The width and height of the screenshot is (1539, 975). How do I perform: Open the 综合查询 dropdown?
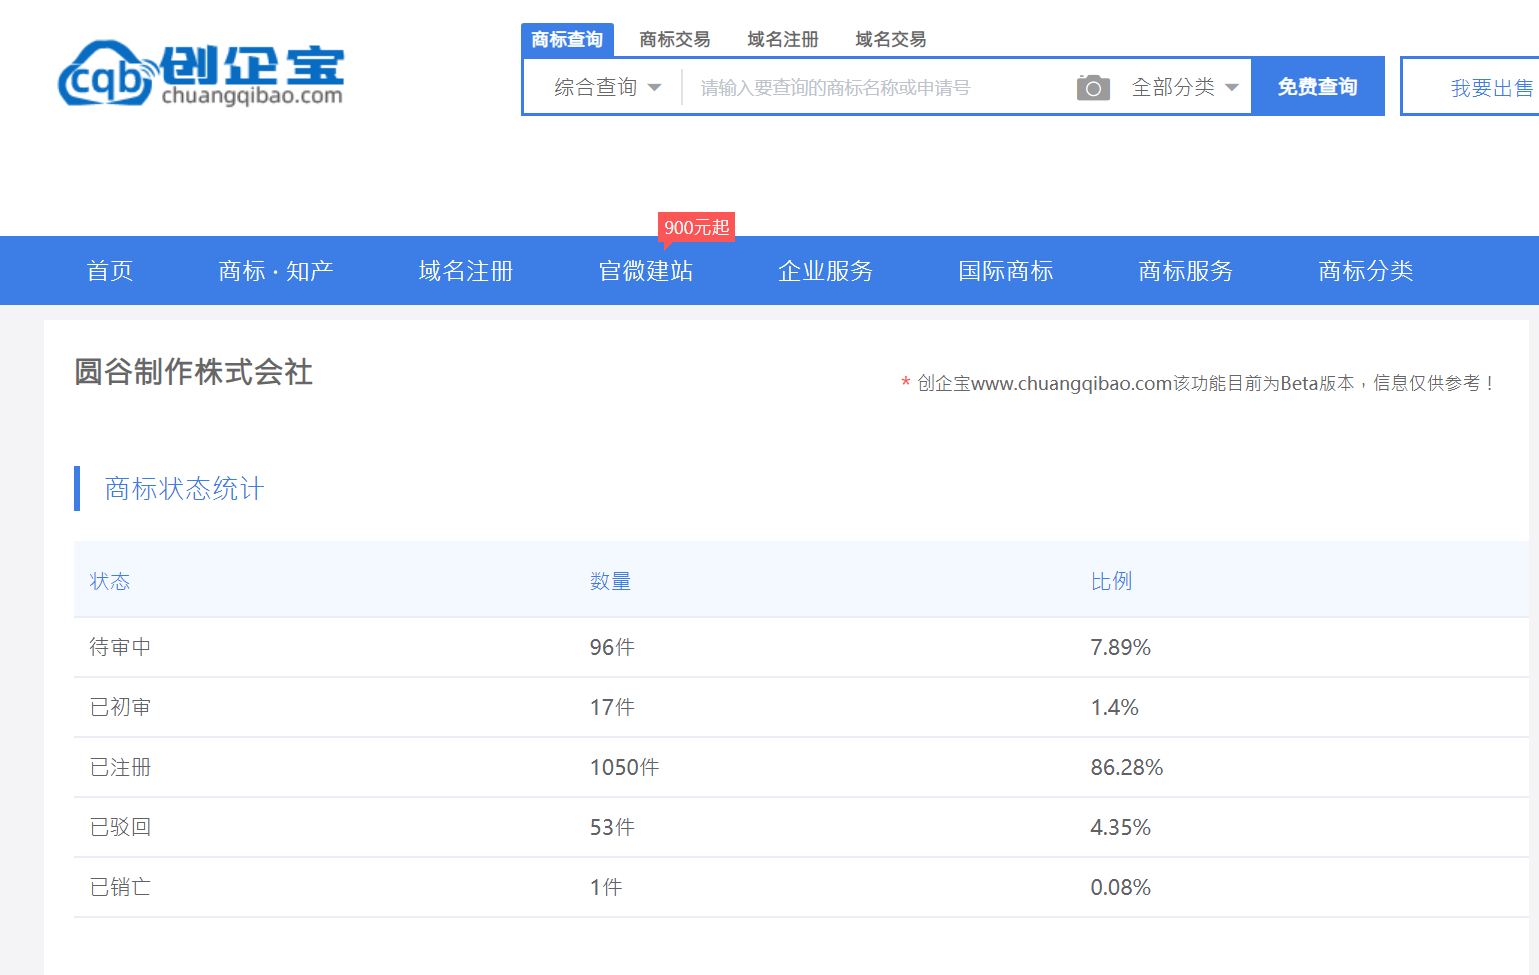607,87
